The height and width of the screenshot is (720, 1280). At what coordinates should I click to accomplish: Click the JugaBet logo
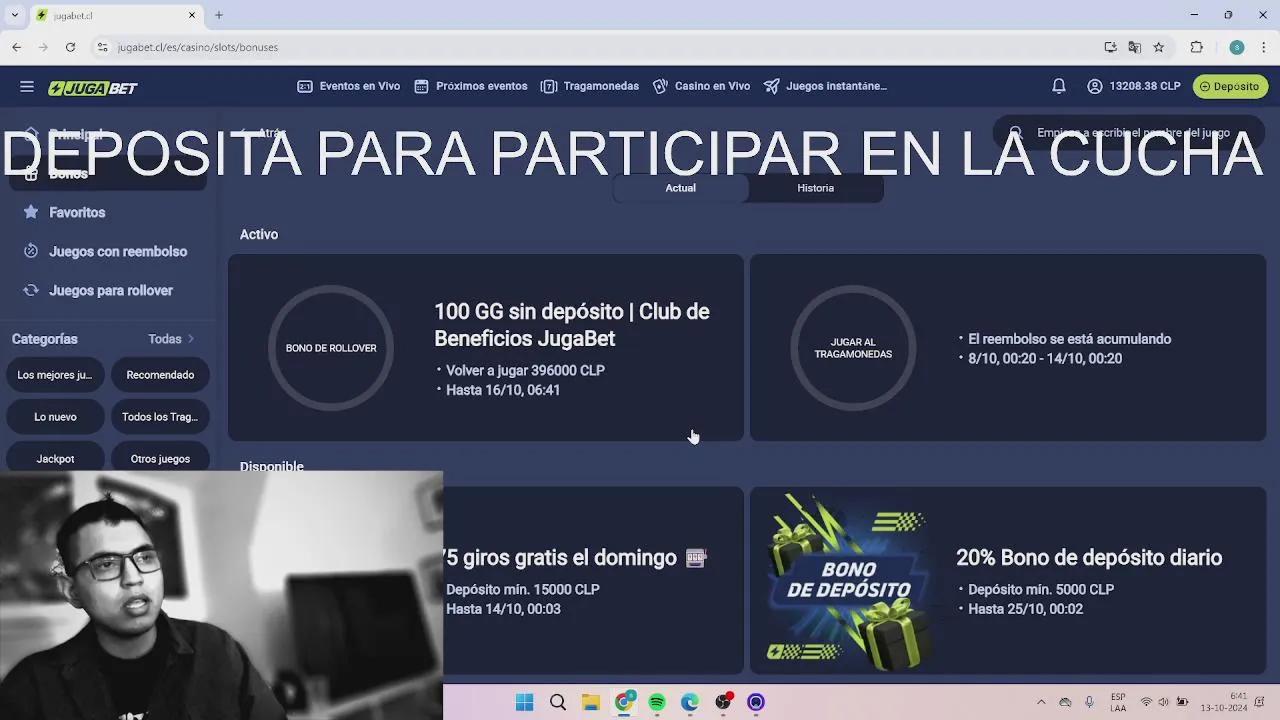(x=93, y=88)
